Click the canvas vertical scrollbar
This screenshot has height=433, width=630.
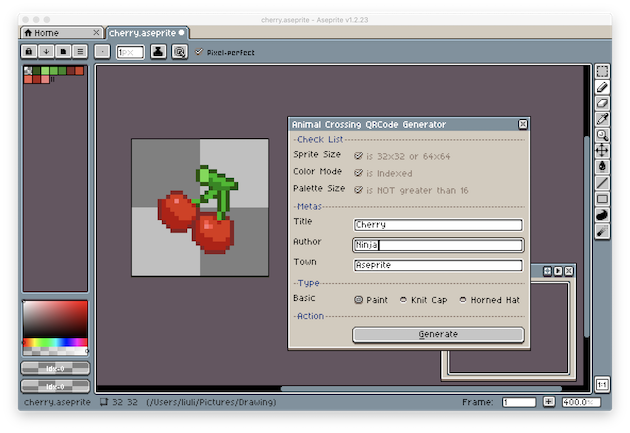587,237
